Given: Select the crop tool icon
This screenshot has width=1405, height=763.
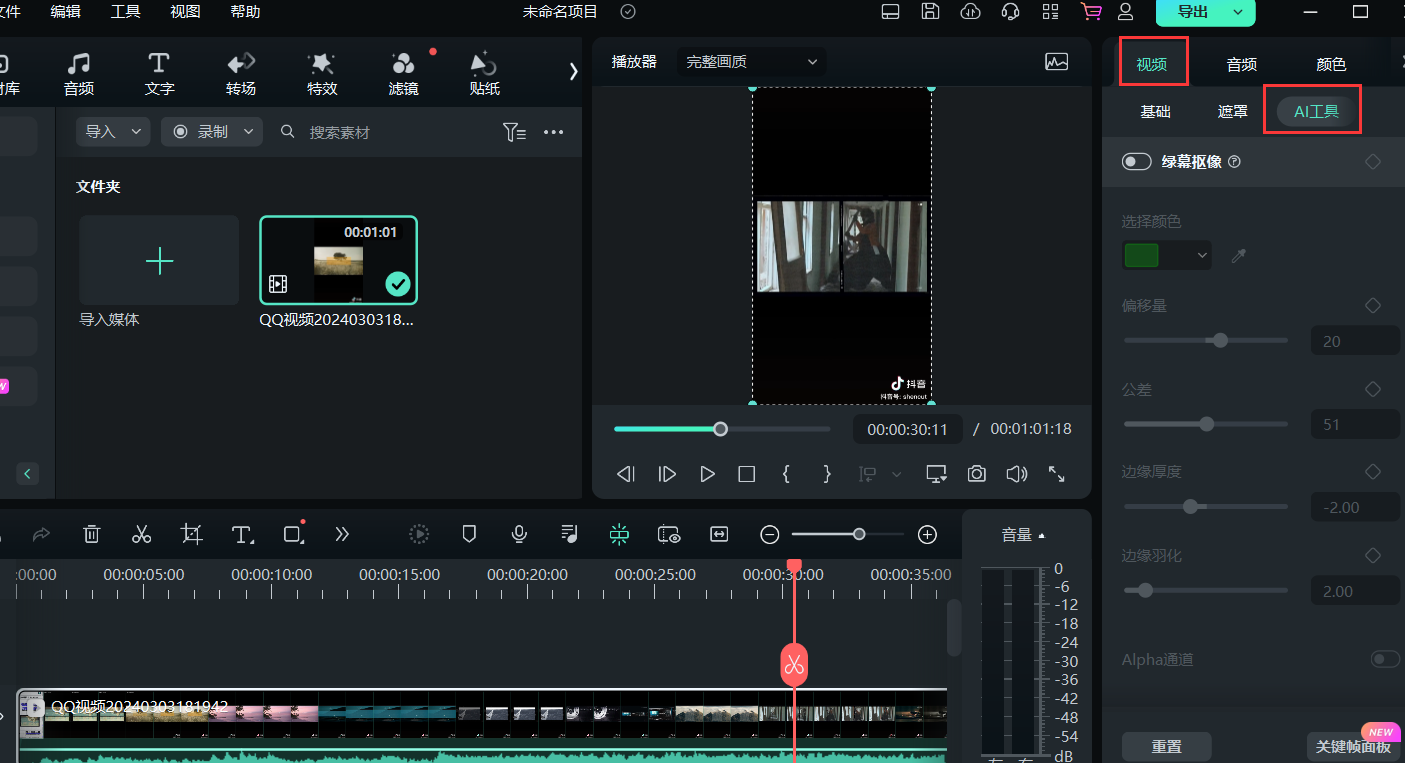Looking at the screenshot, I should [x=192, y=534].
